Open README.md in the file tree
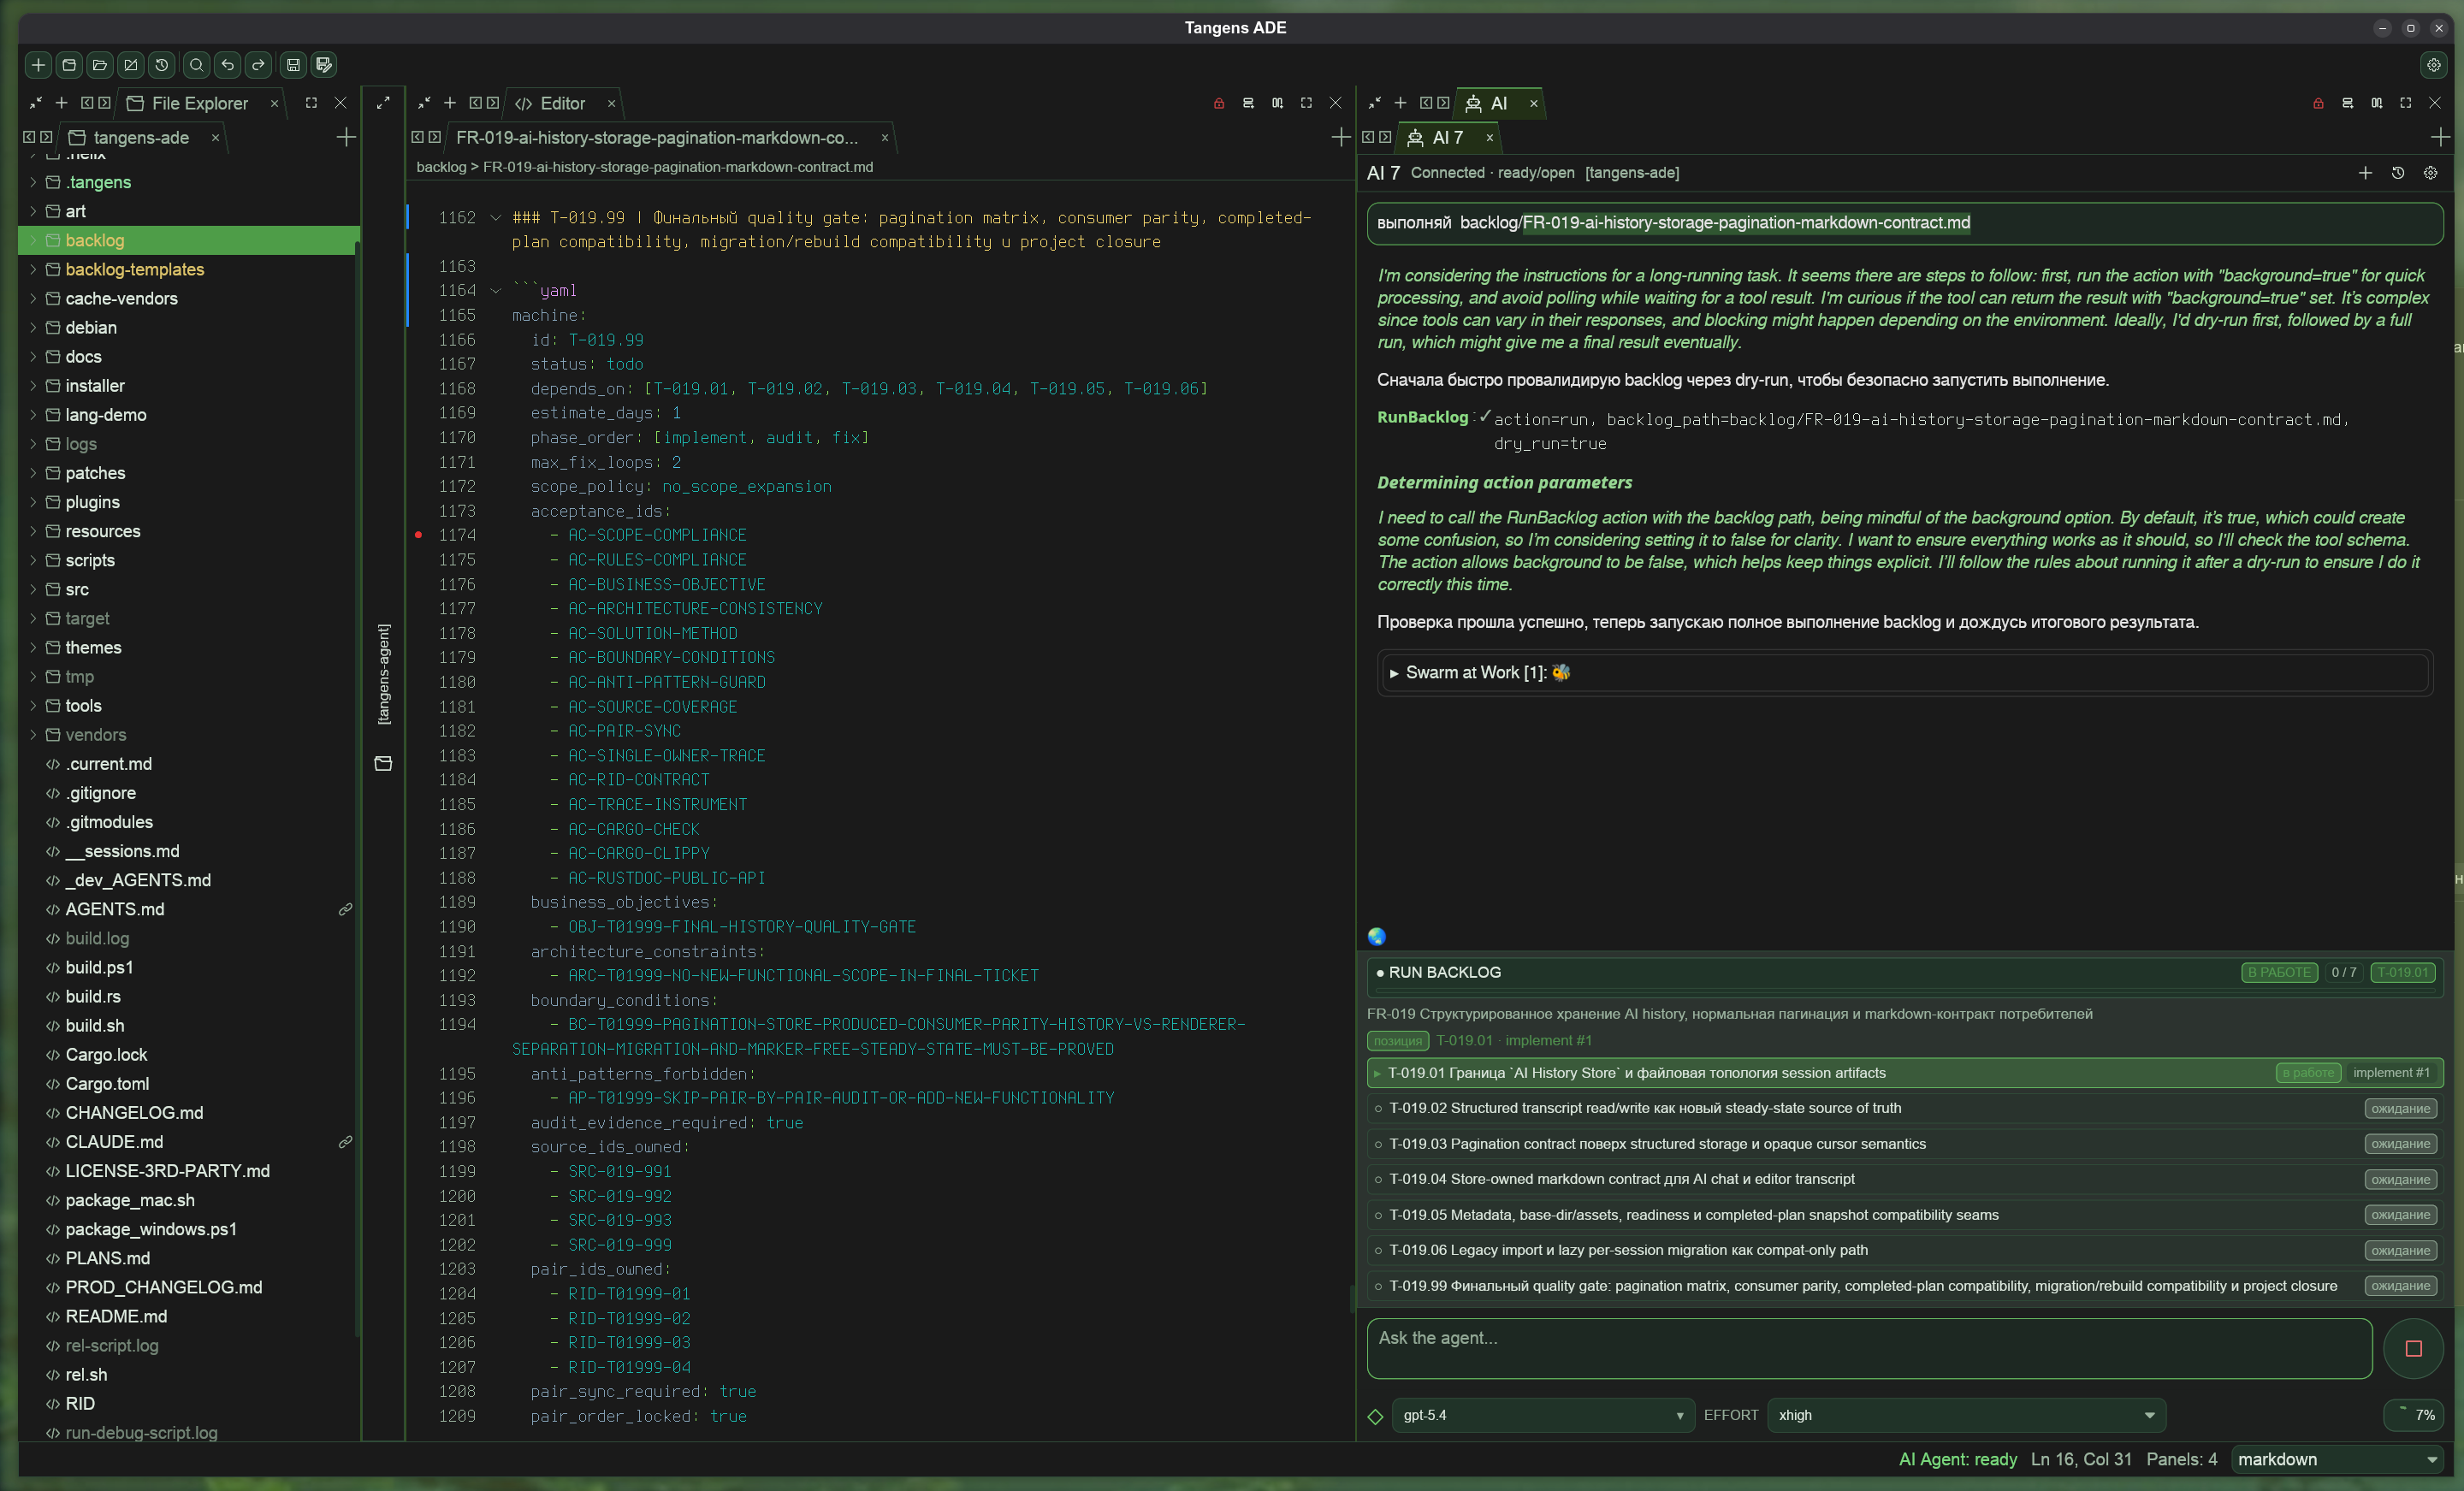 pos(116,1317)
